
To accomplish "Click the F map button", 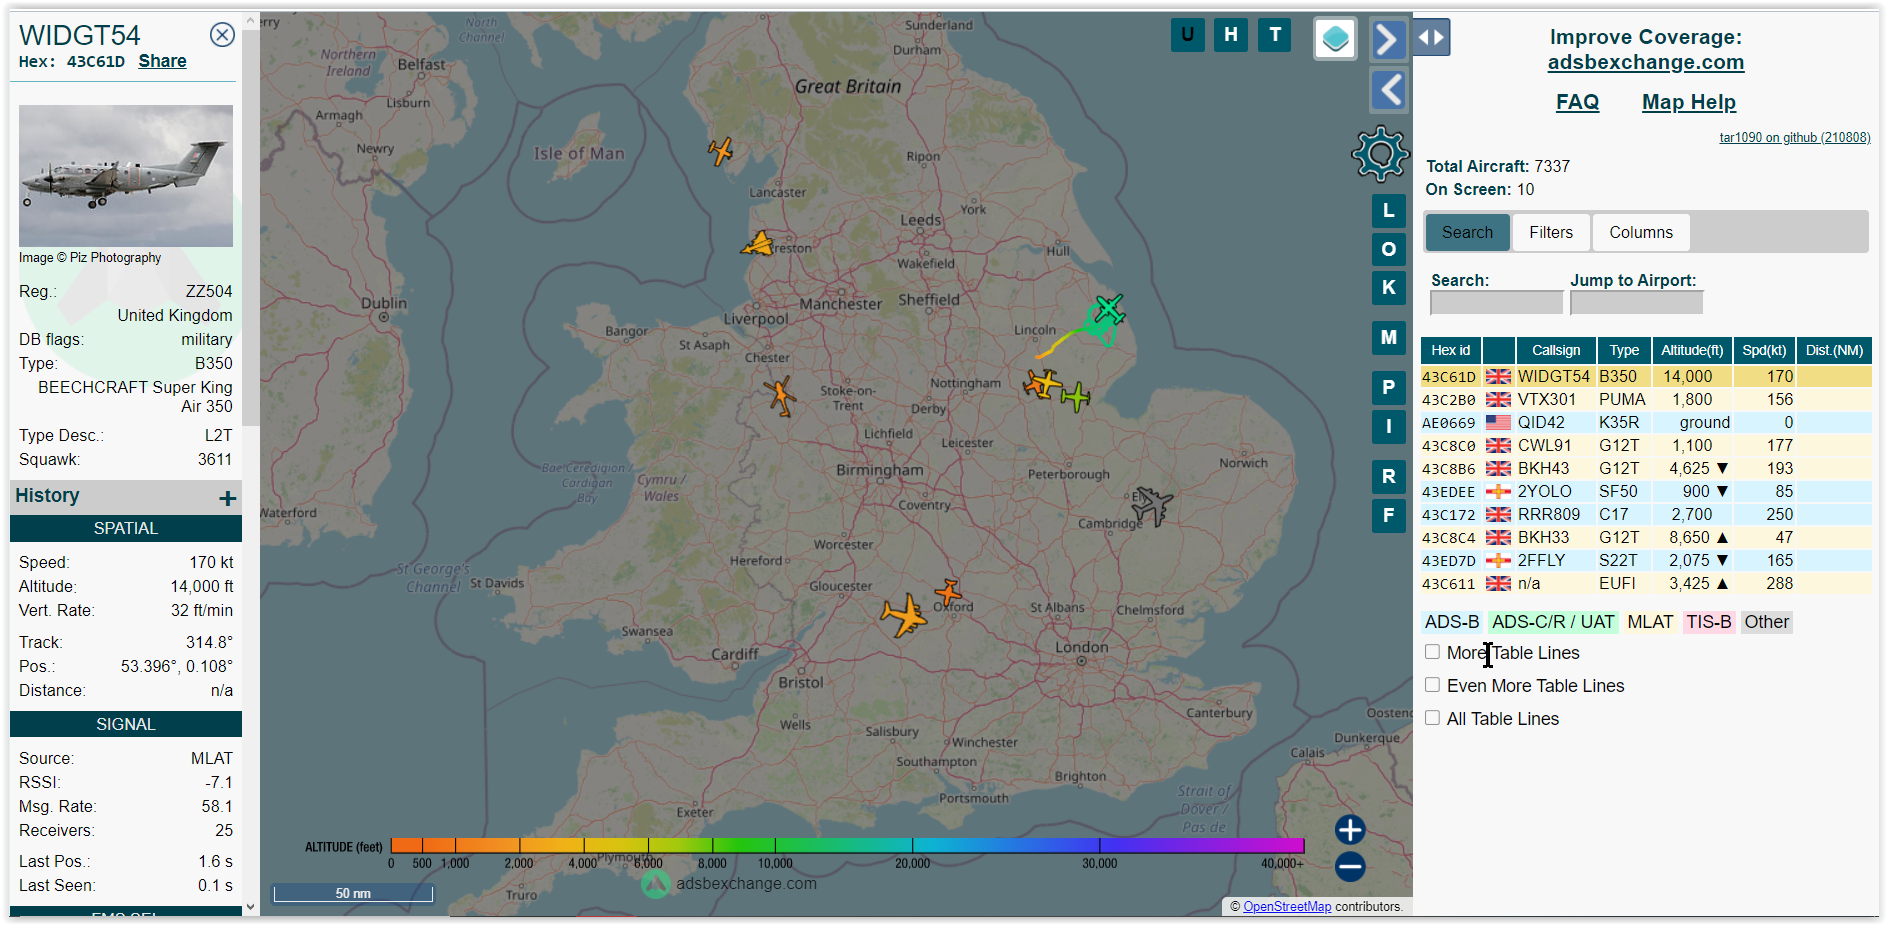I will tap(1388, 516).
